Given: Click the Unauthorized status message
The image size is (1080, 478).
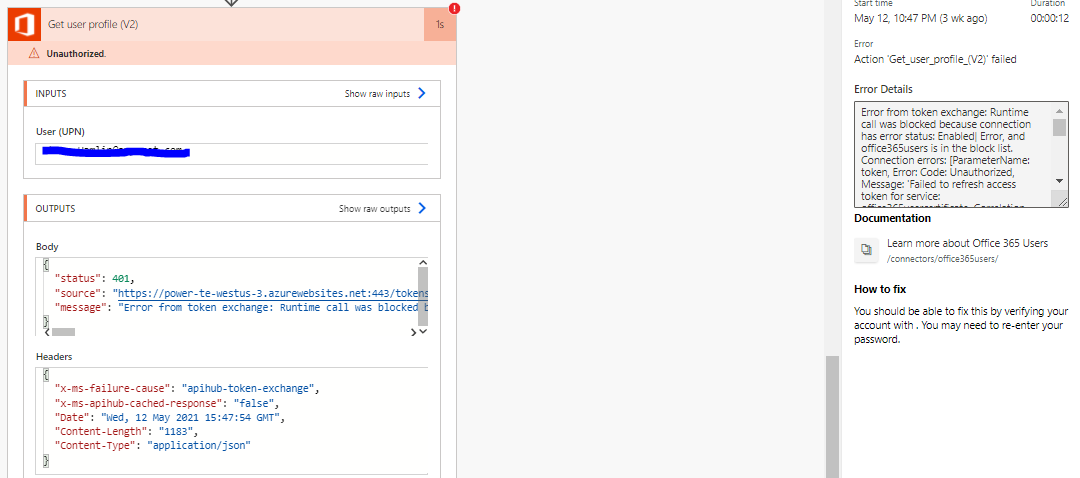Looking at the screenshot, I should (x=76, y=53).
